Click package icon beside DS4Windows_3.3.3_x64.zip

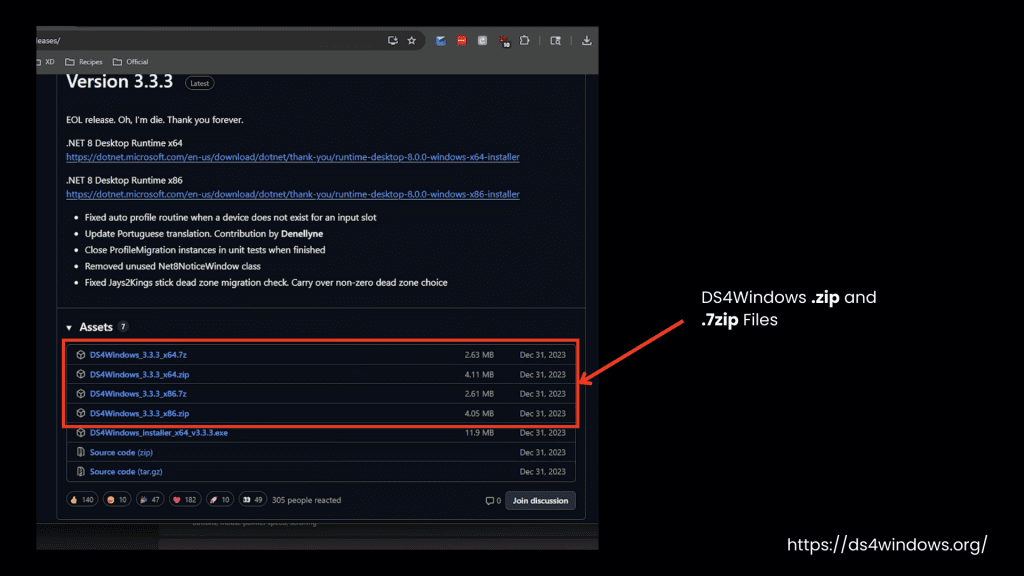click(x=81, y=374)
